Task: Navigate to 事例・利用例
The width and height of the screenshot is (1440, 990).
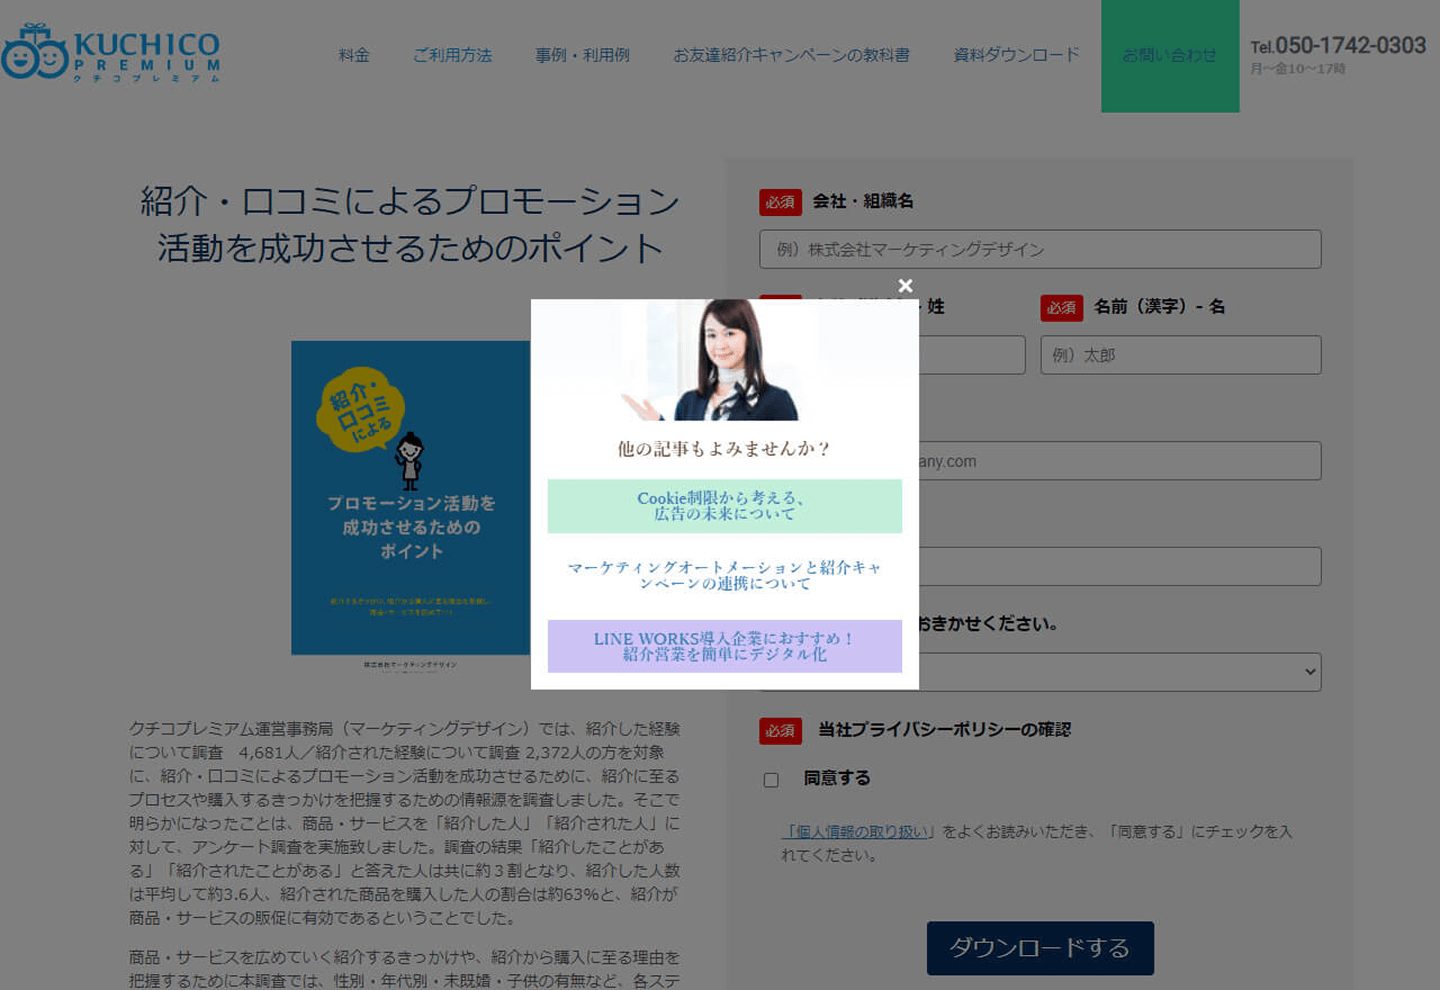Action: (583, 55)
